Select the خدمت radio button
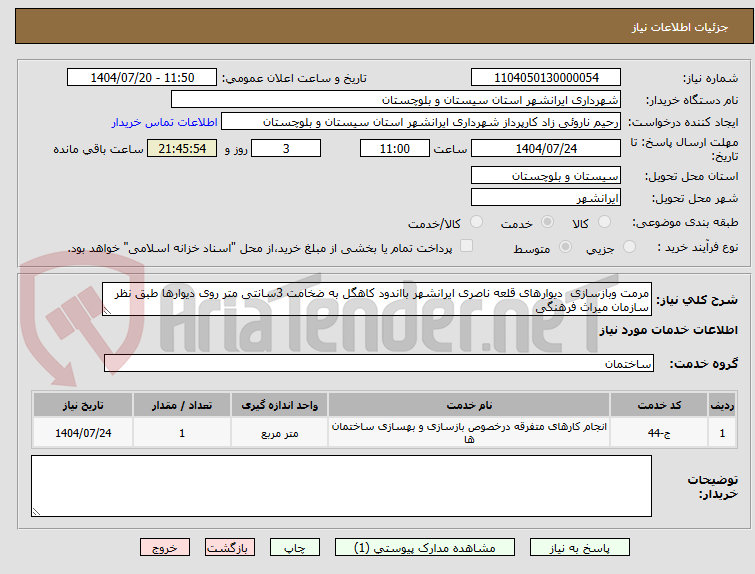755x574 pixels. click(x=547, y=222)
